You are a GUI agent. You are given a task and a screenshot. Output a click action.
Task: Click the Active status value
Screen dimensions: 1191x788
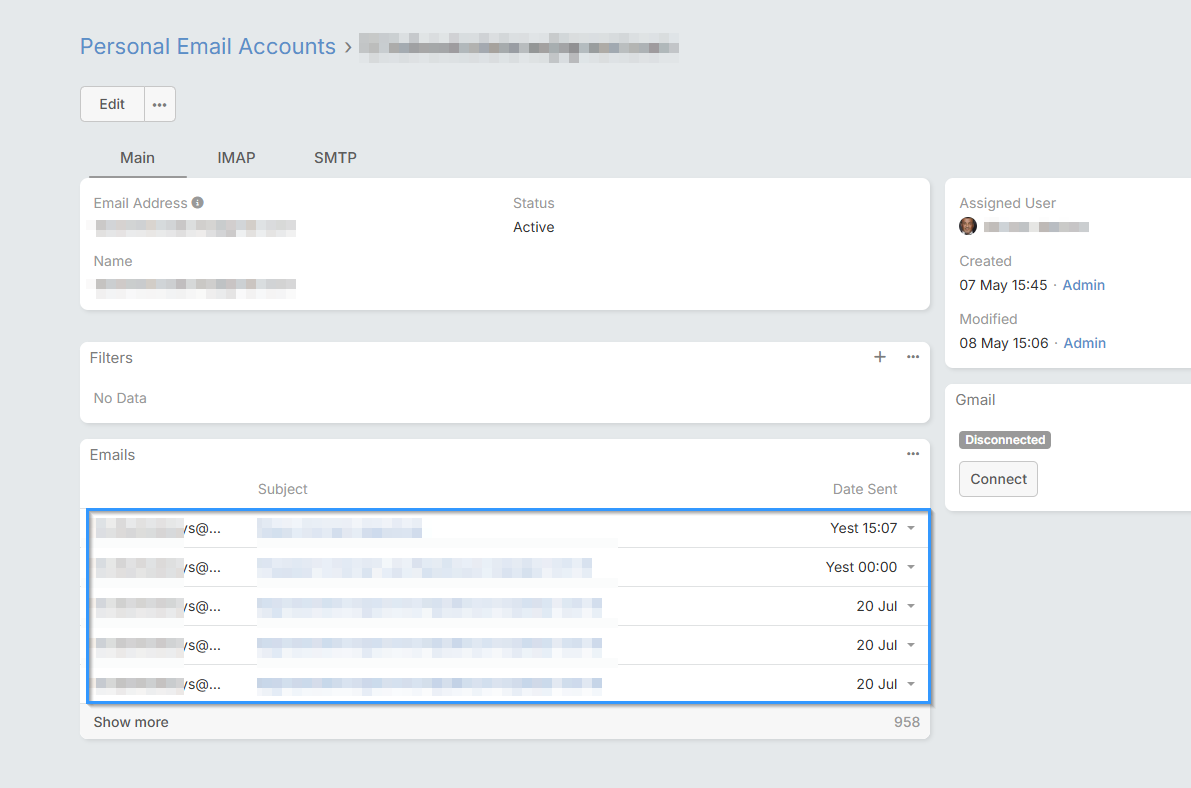533,227
